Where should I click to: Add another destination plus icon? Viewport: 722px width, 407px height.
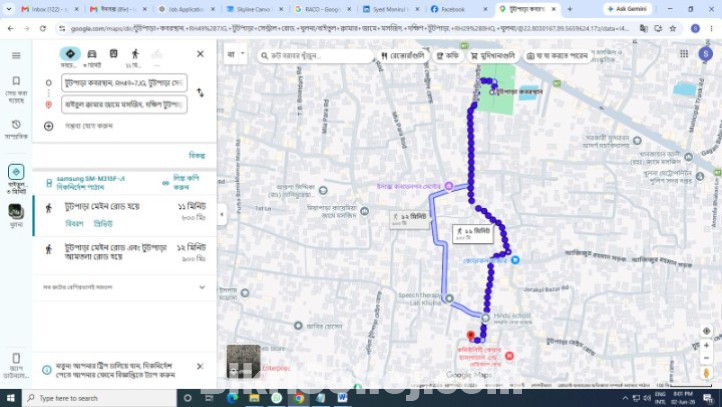point(48,126)
